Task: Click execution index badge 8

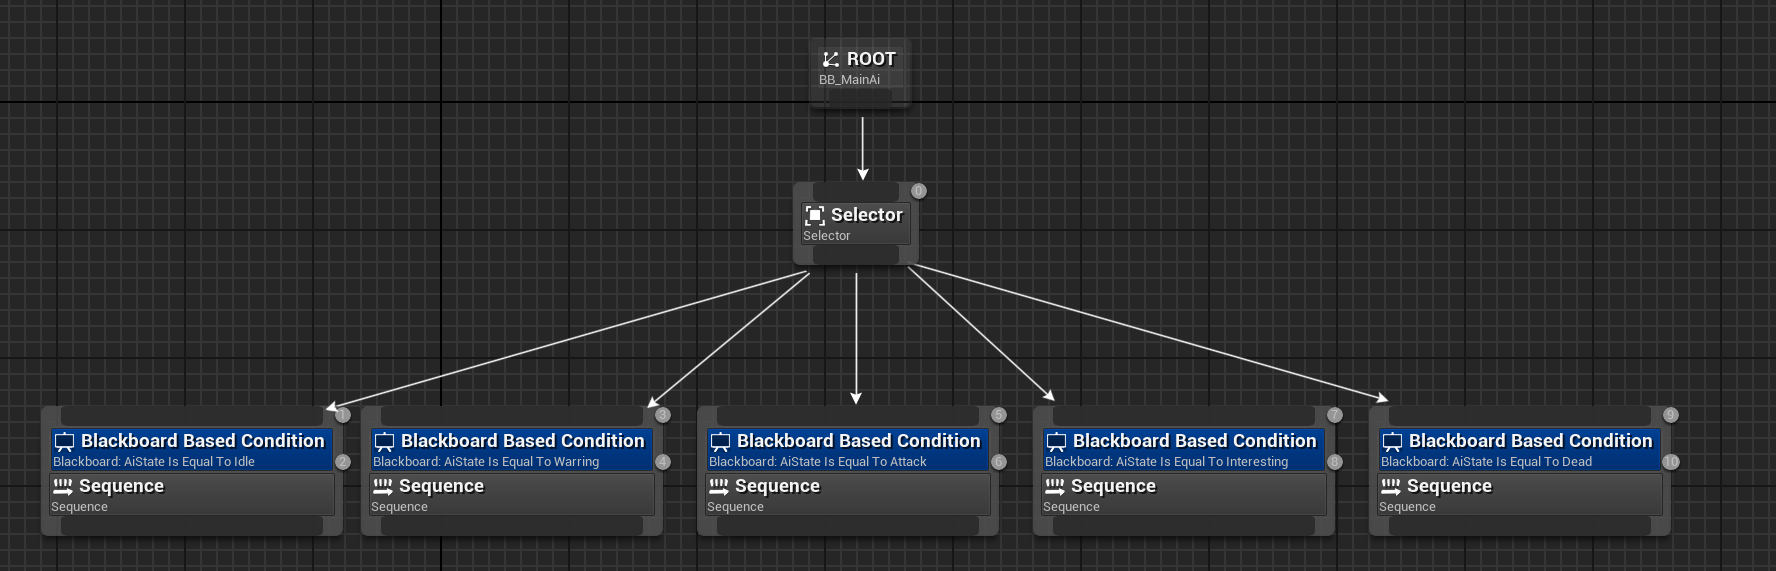Action: click(1335, 462)
